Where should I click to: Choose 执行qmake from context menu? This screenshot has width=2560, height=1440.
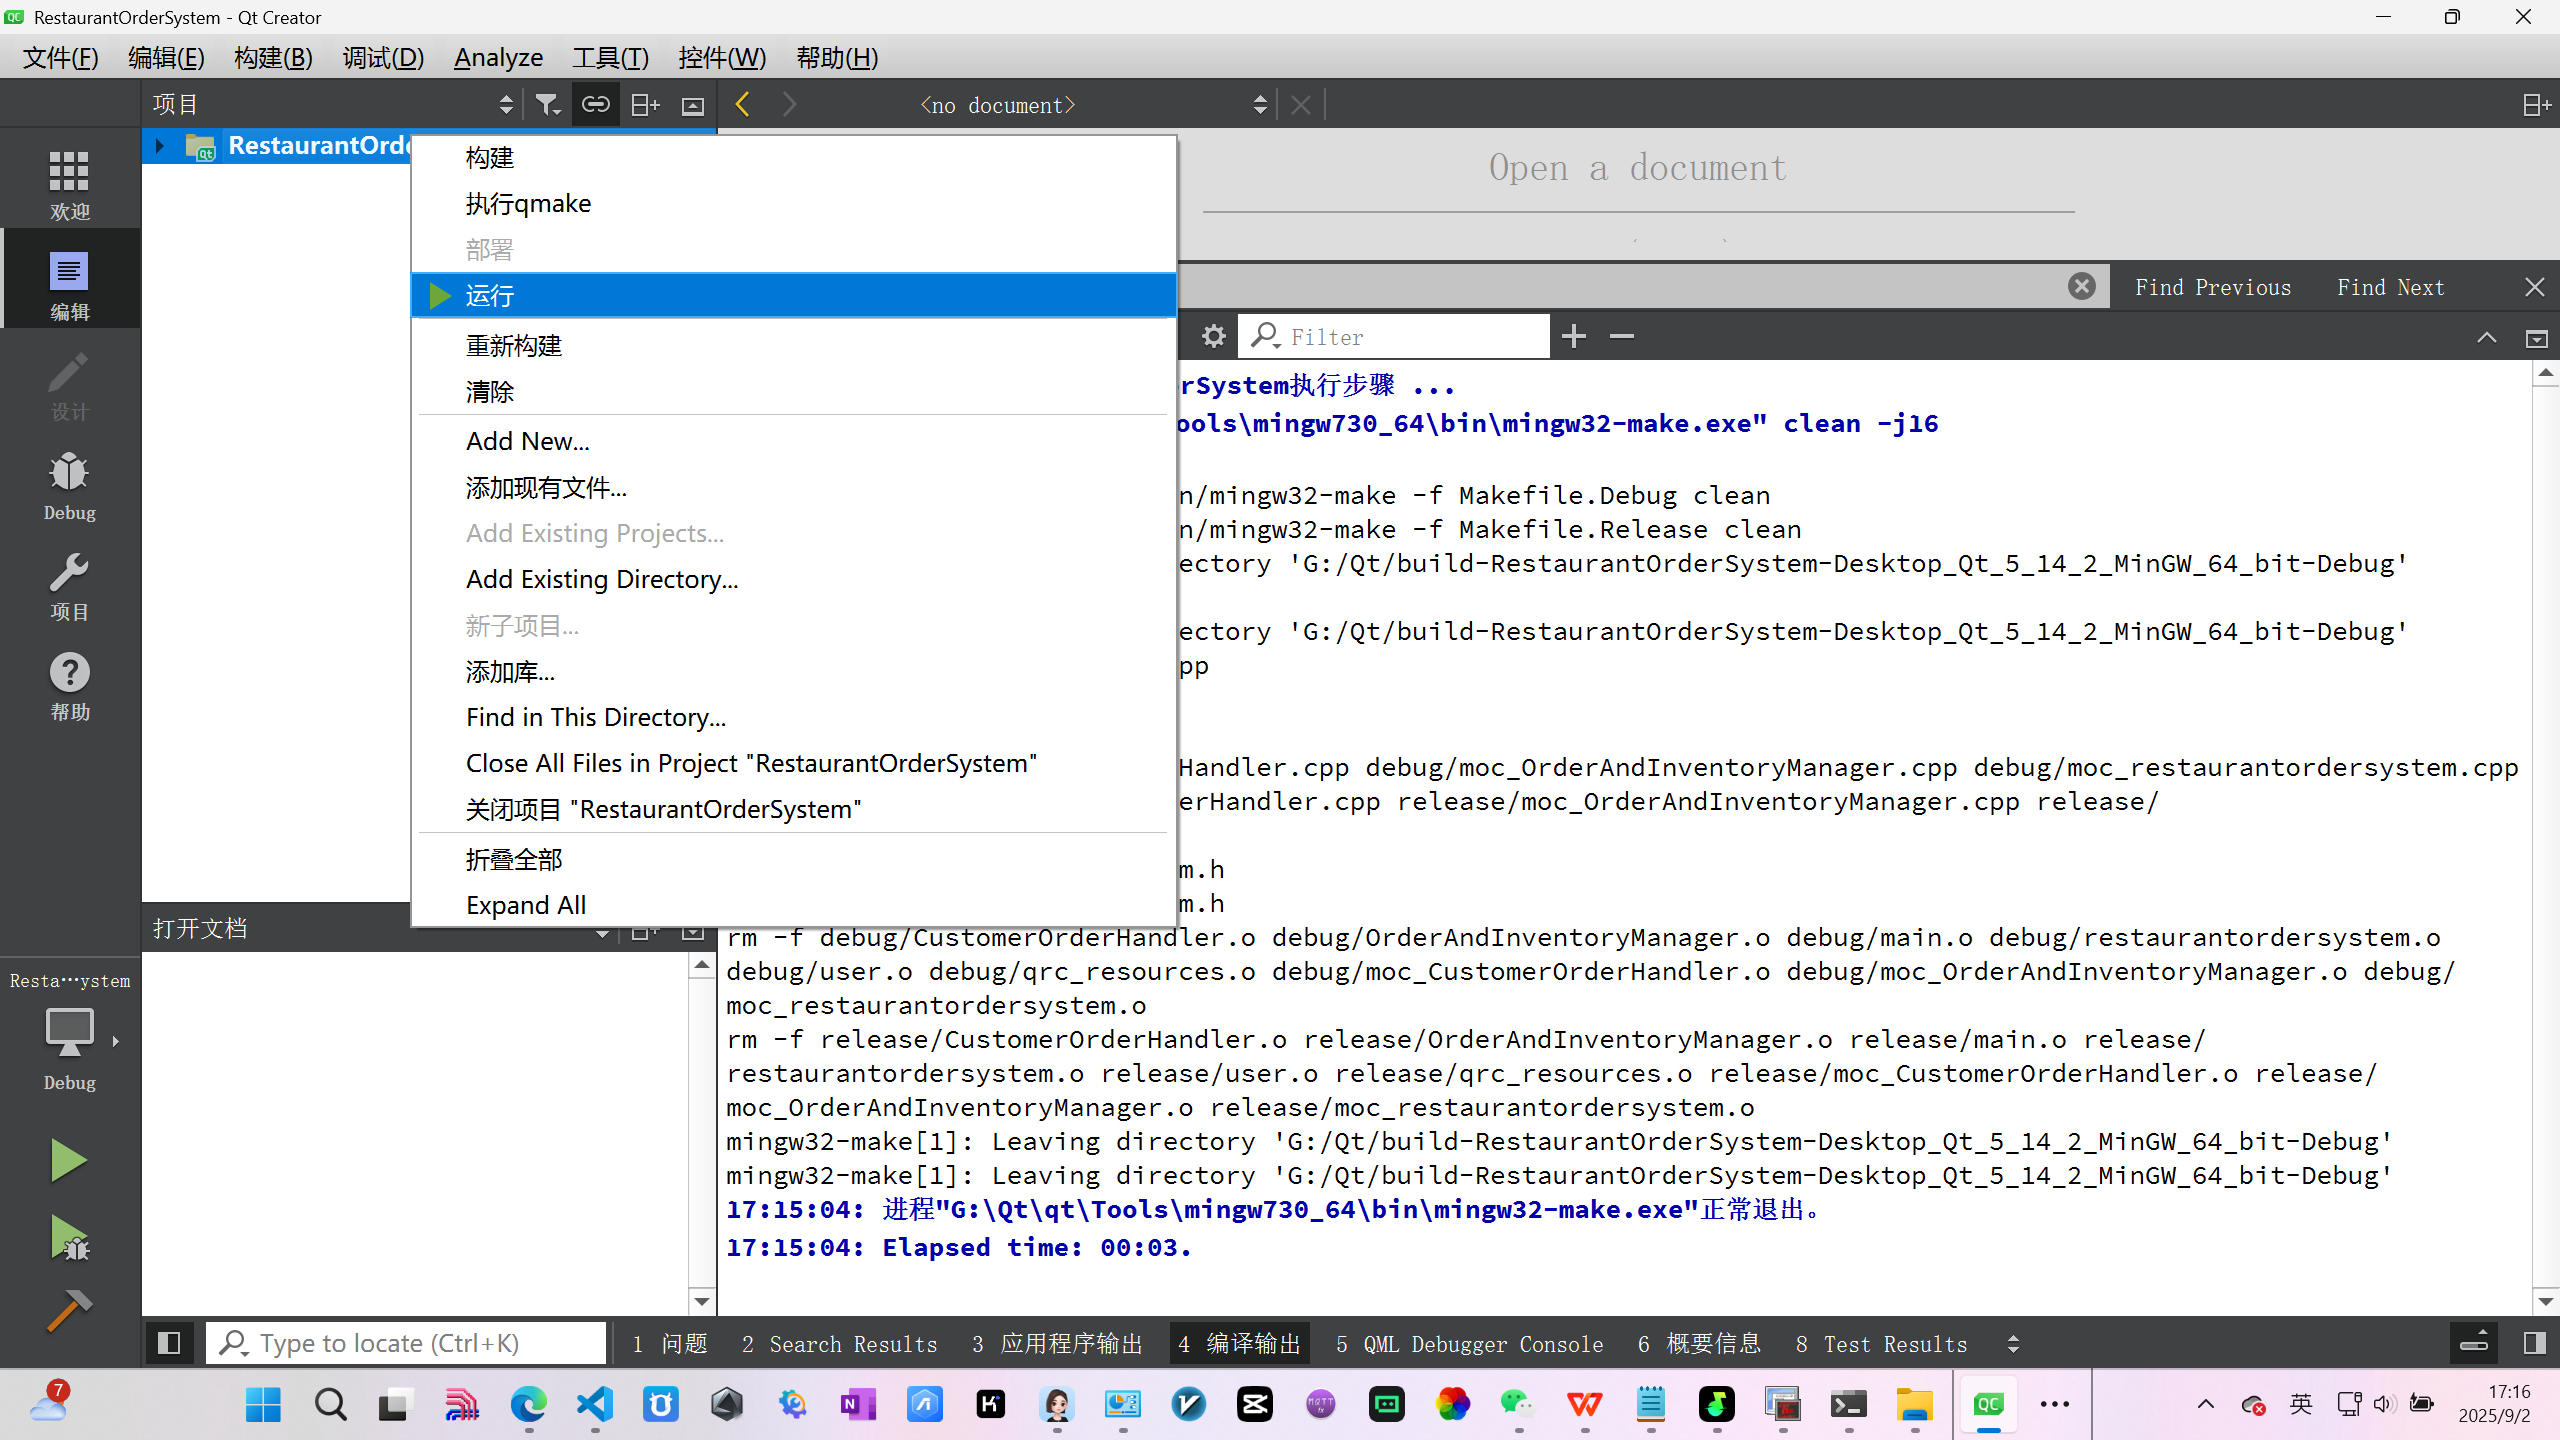(794, 203)
